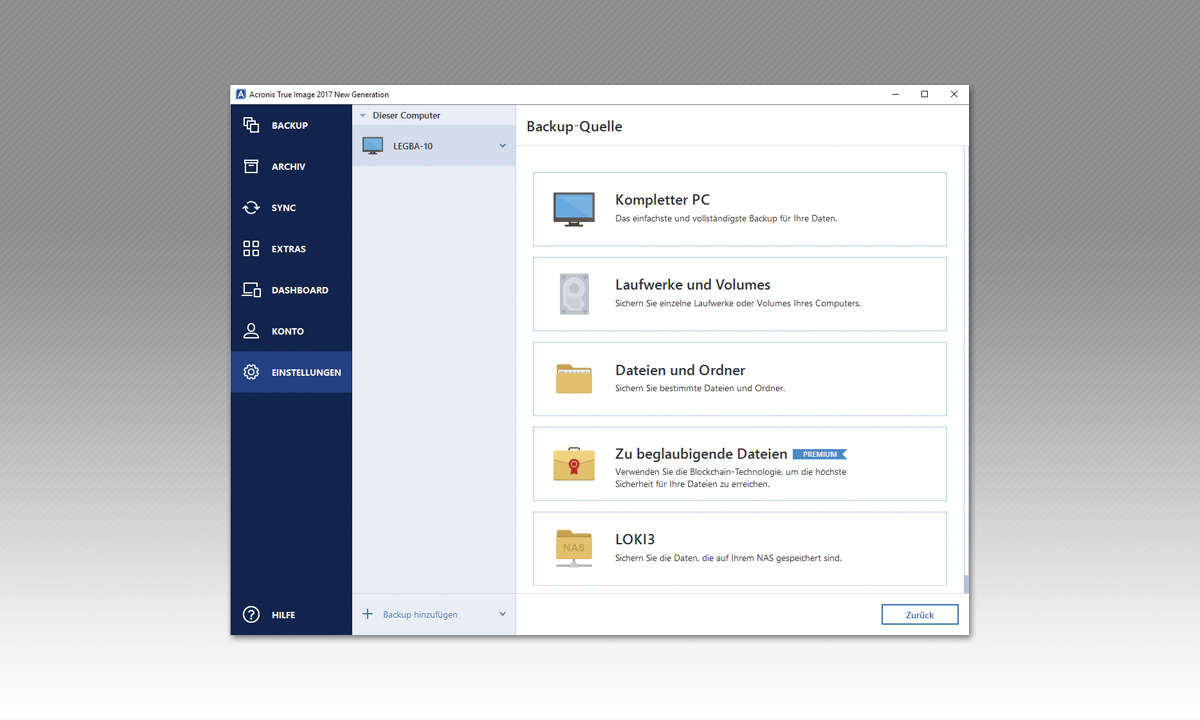Open the HILFE label
The width and height of the screenshot is (1200, 720).
[283, 615]
